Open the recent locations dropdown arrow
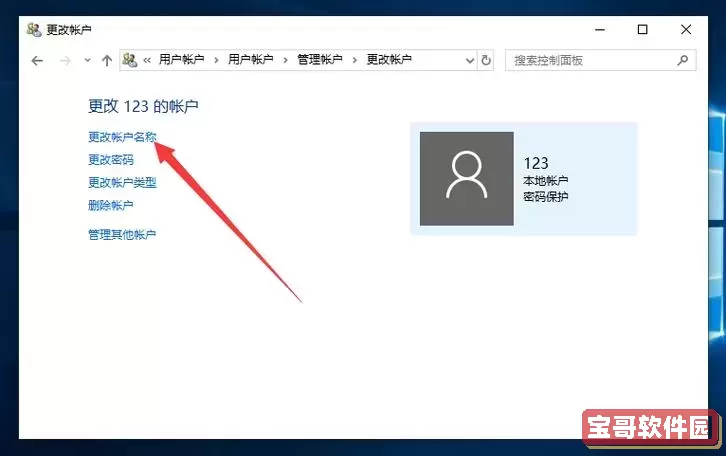 88,60
